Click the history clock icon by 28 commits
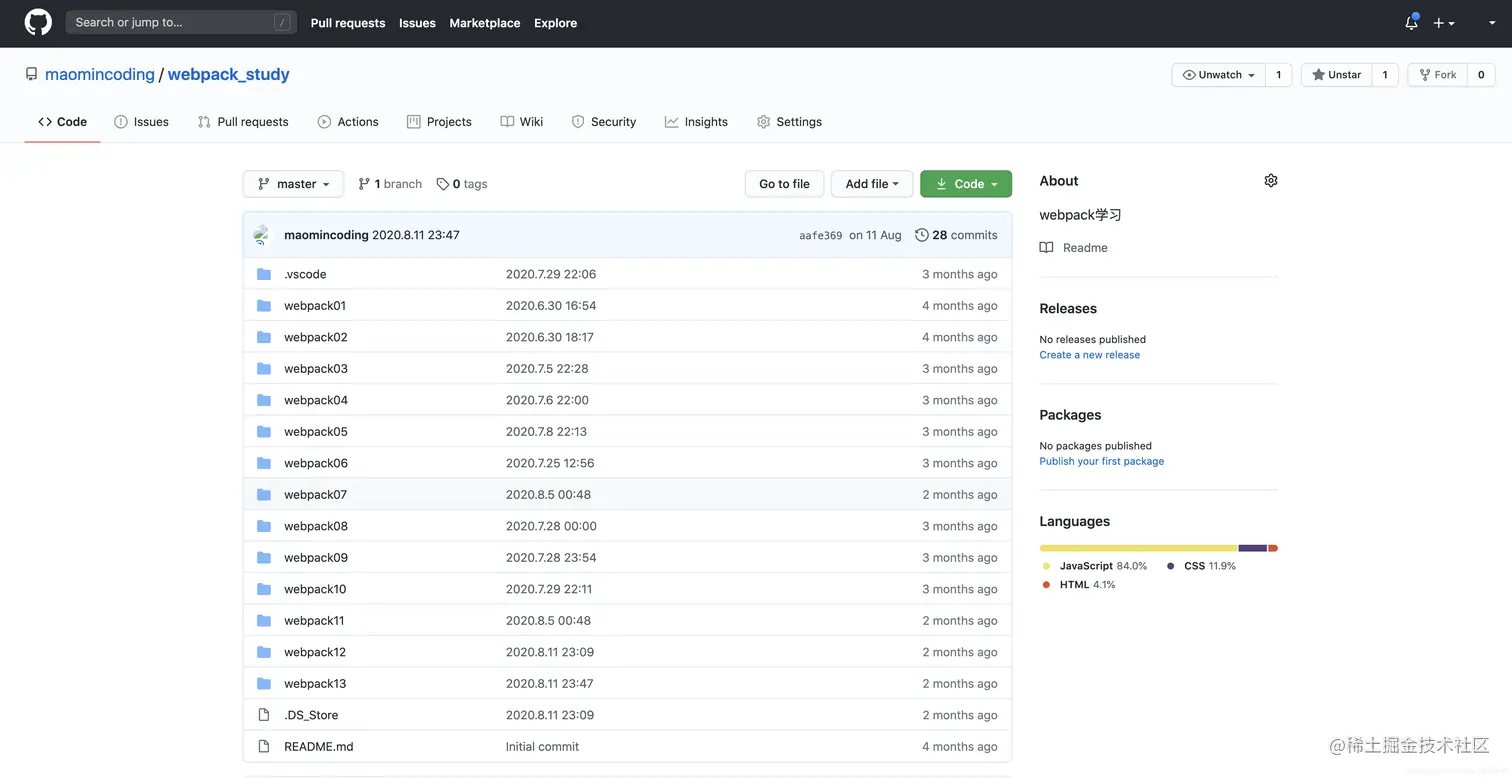Viewport: 1512px width, 778px height. tap(921, 235)
